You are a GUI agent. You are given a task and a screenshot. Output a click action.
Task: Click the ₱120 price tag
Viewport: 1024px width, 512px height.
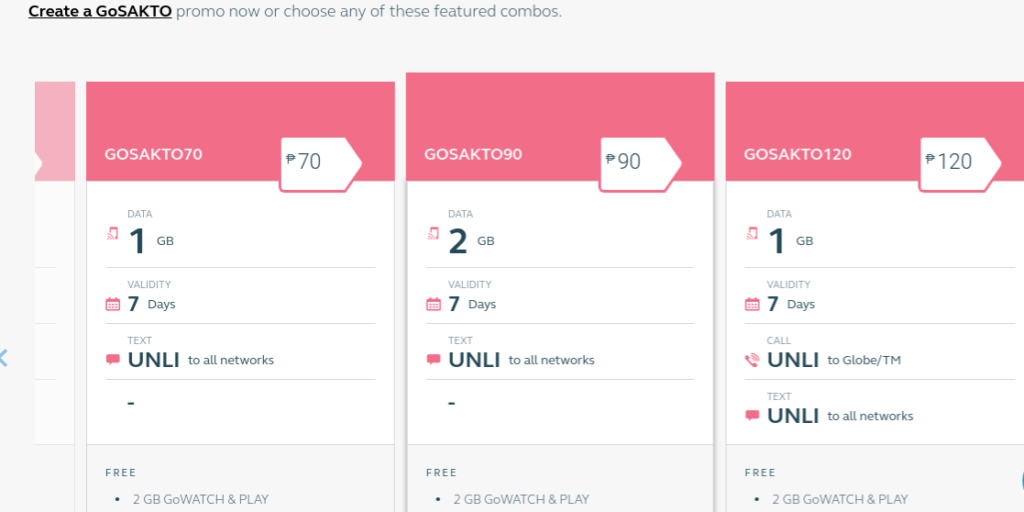[x=959, y=165]
